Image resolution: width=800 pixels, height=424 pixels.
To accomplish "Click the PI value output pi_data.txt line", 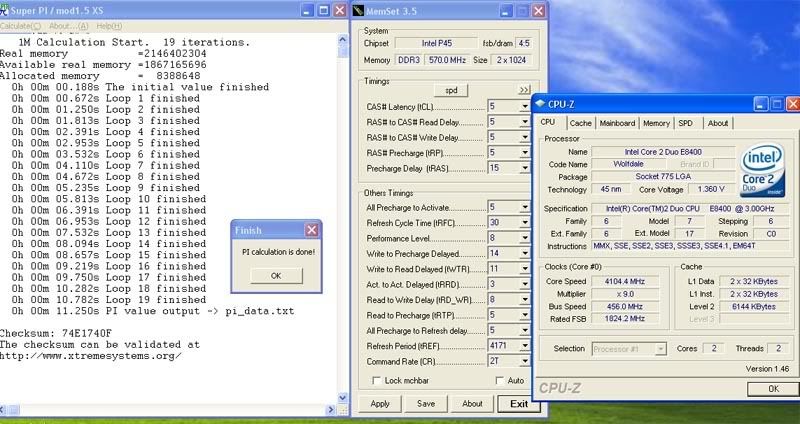I will point(153,311).
